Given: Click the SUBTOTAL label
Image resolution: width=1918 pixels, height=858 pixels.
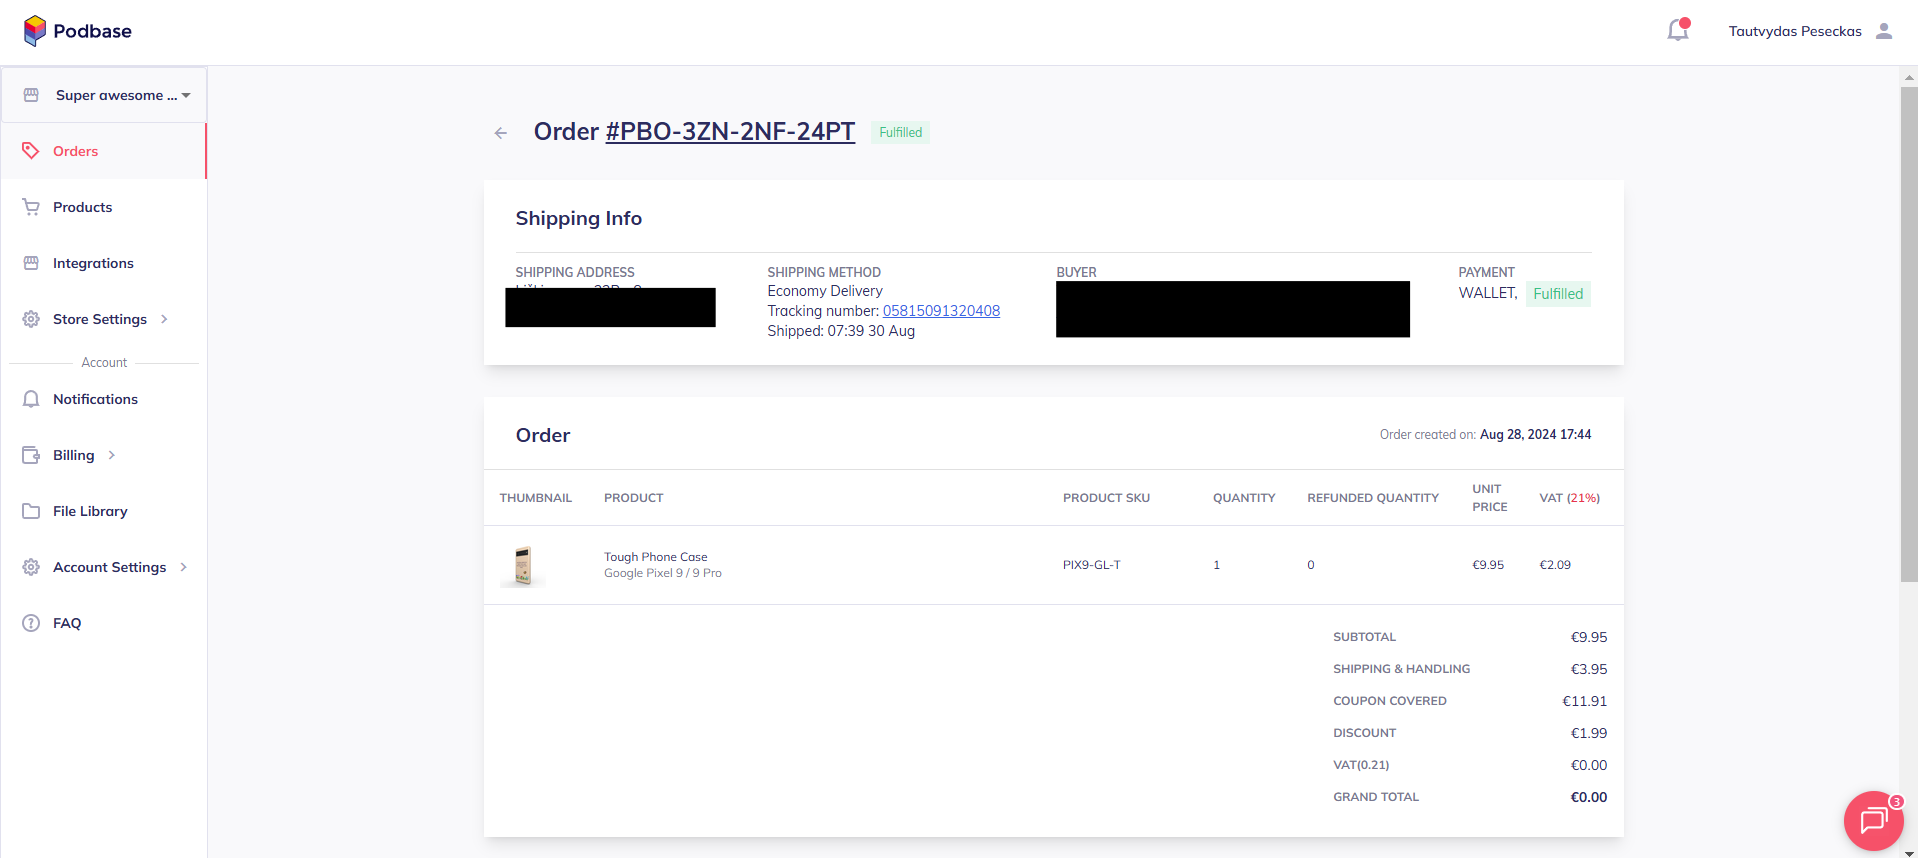Looking at the screenshot, I should (1364, 637).
